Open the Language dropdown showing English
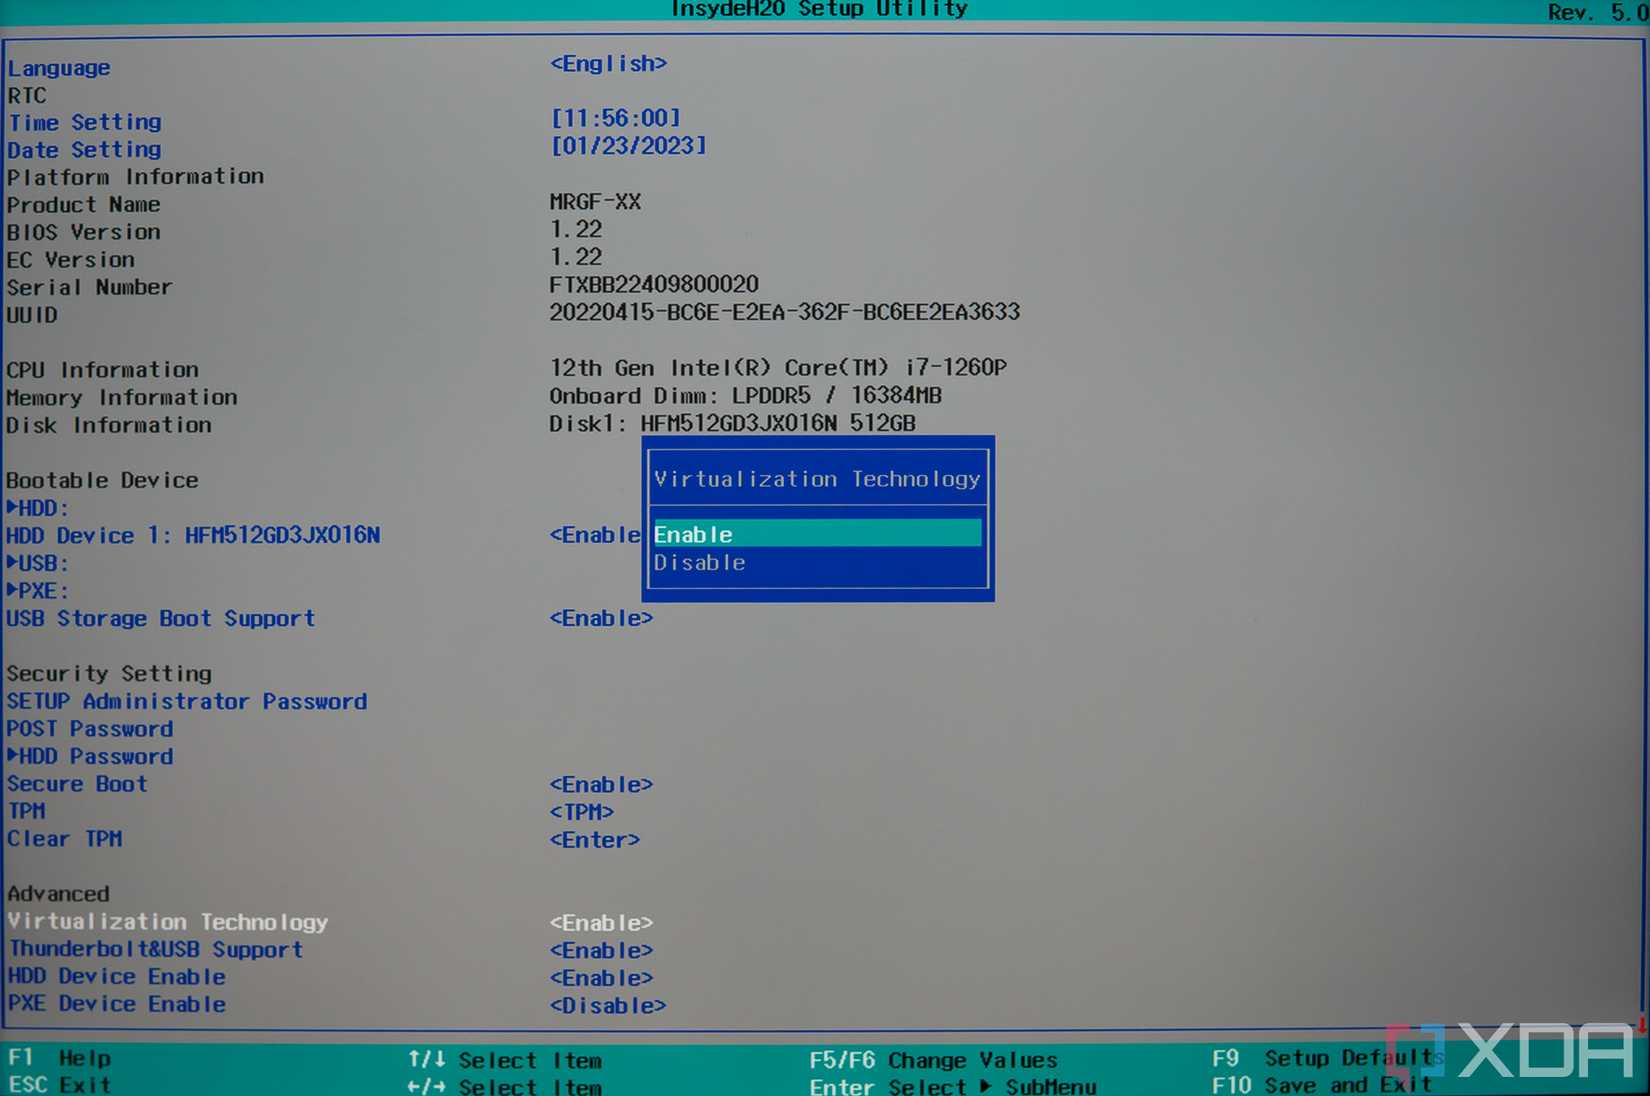The width and height of the screenshot is (1650, 1096). click(x=608, y=63)
